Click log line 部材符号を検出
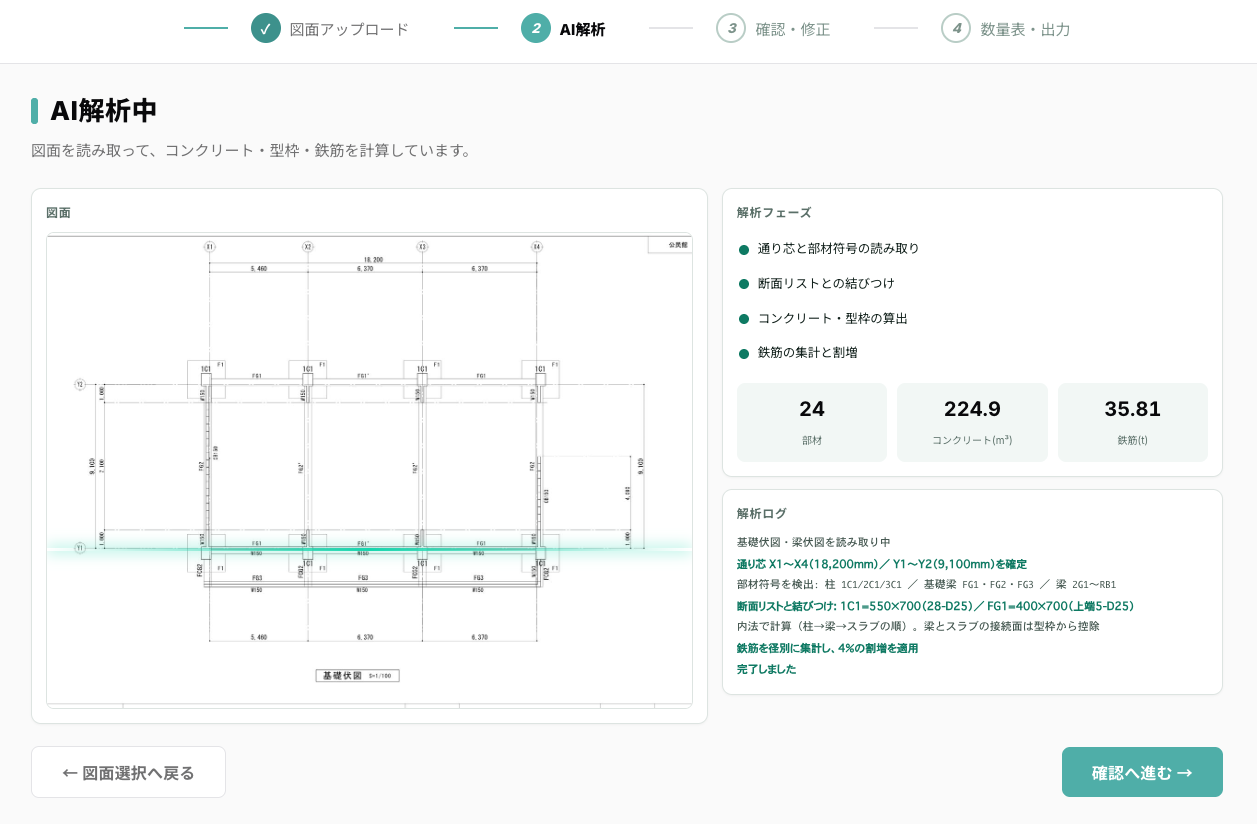This screenshot has height=824, width=1257. 926,585
